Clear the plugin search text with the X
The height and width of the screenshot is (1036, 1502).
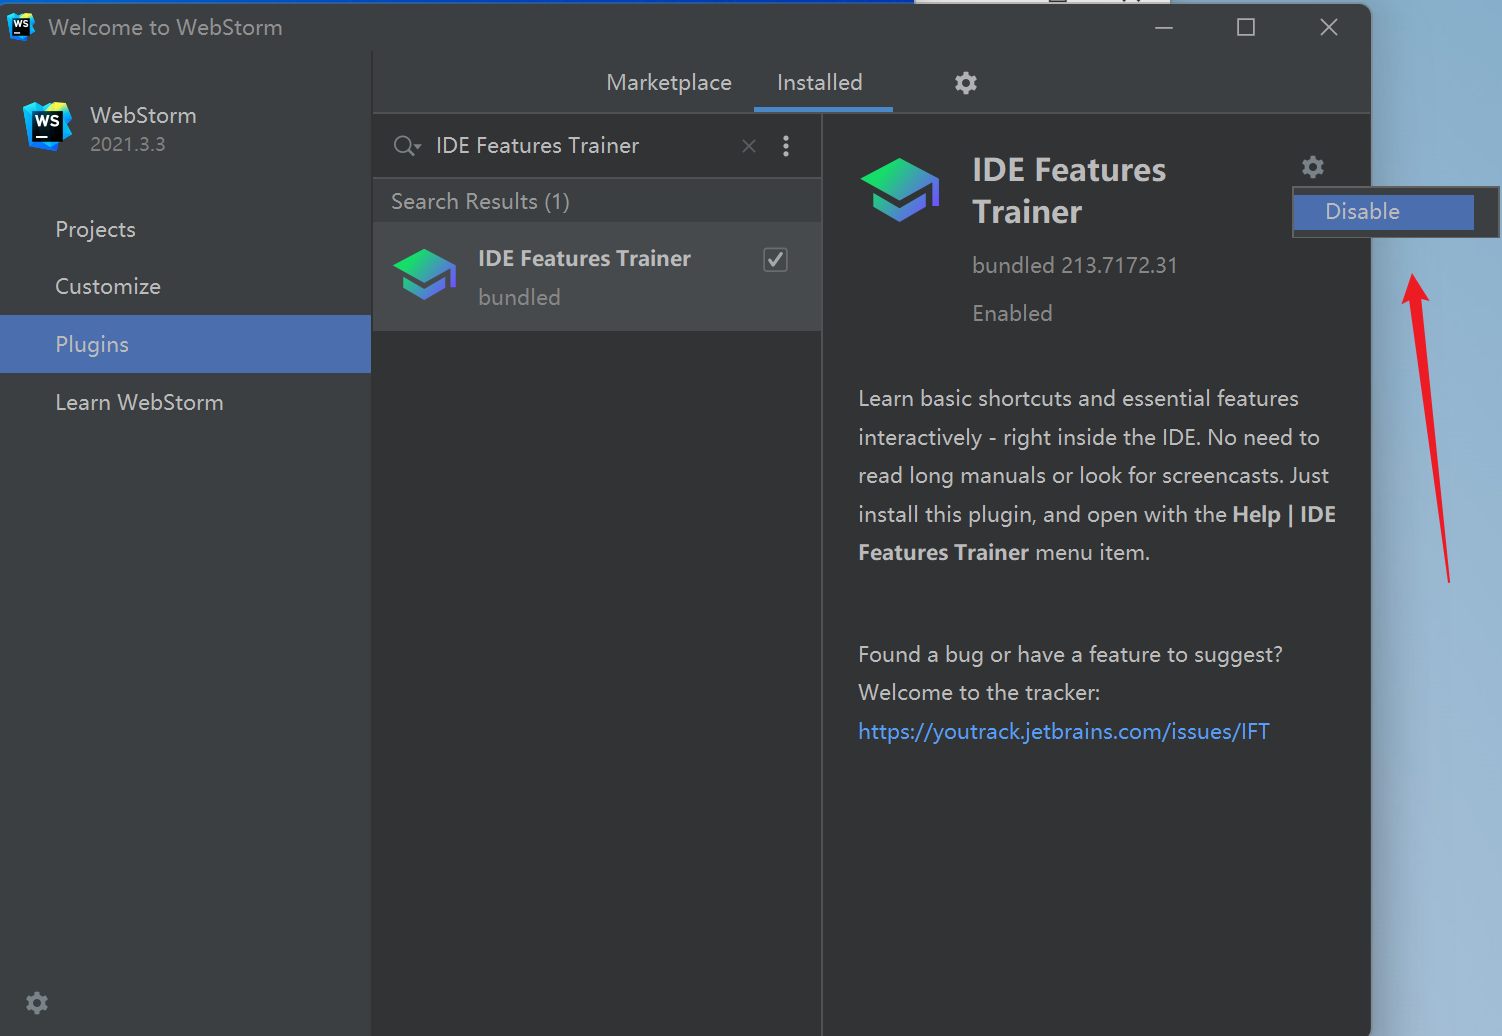749,146
